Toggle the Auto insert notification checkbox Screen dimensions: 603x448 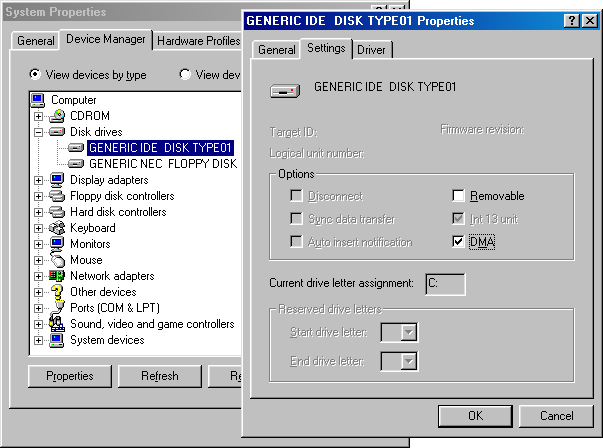(x=296, y=242)
